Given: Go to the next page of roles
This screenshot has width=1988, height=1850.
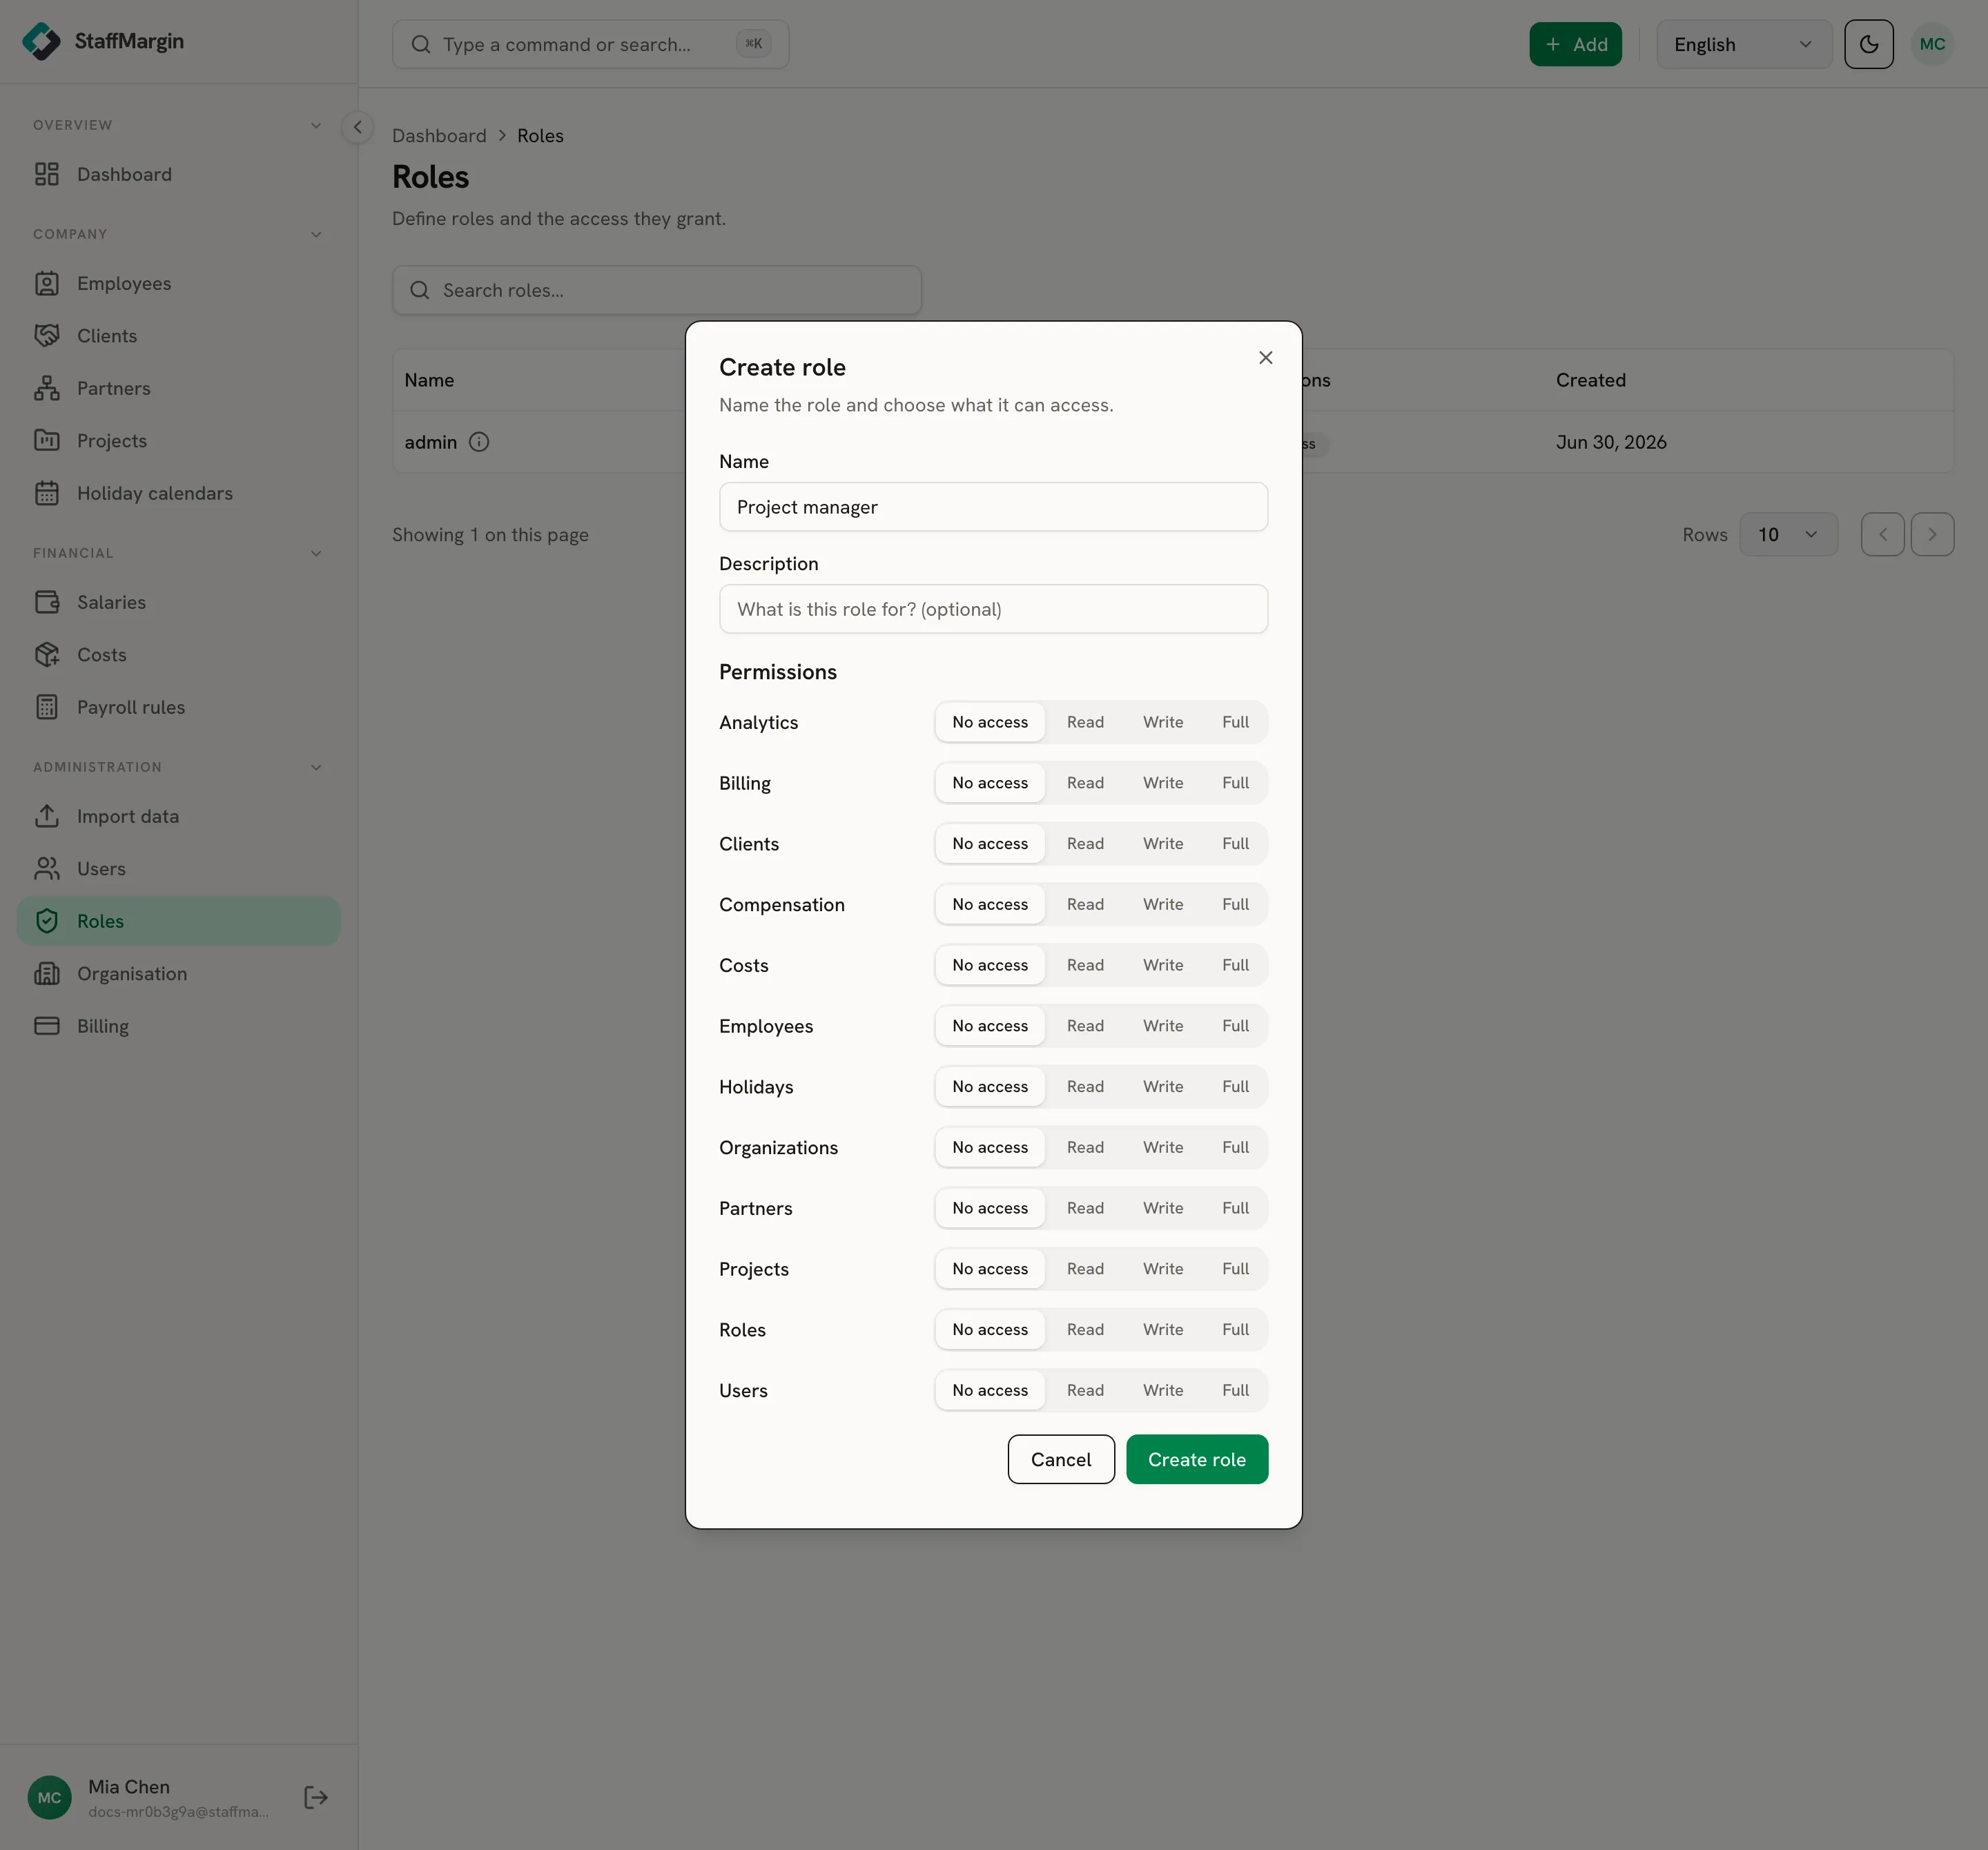Looking at the screenshot, I should 1932,535.
